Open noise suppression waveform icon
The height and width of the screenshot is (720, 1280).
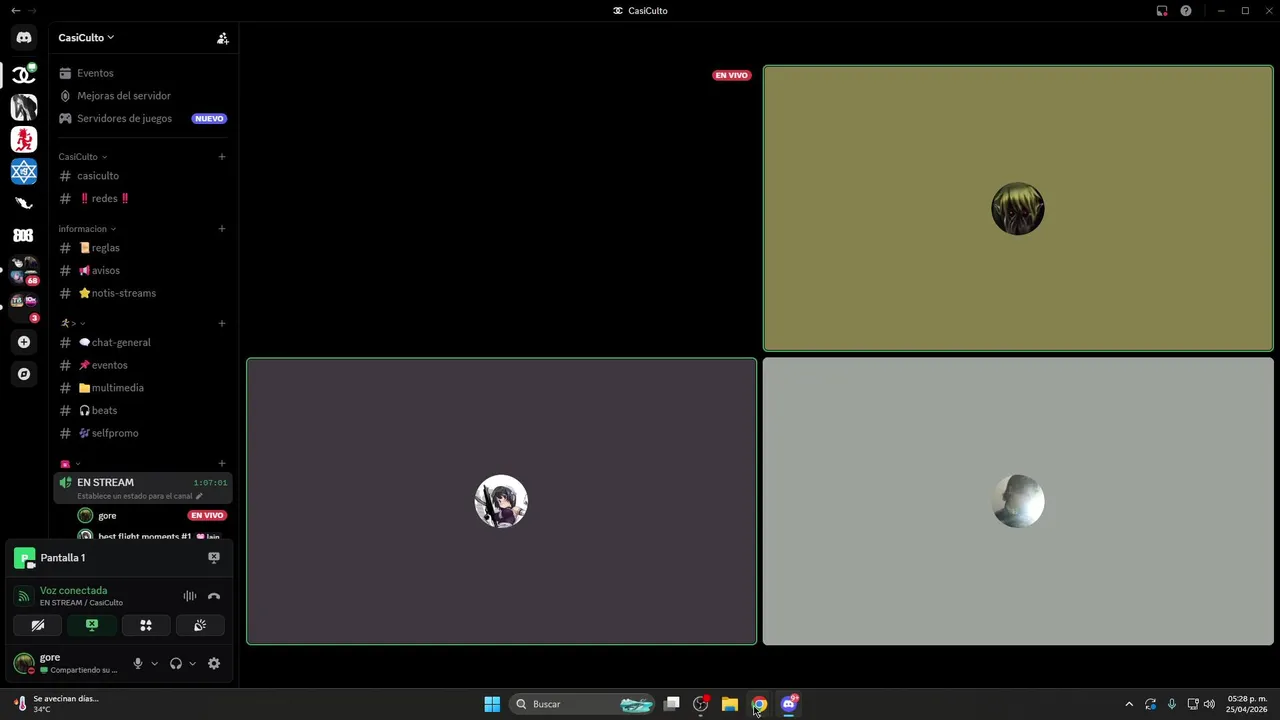point(190,596)
